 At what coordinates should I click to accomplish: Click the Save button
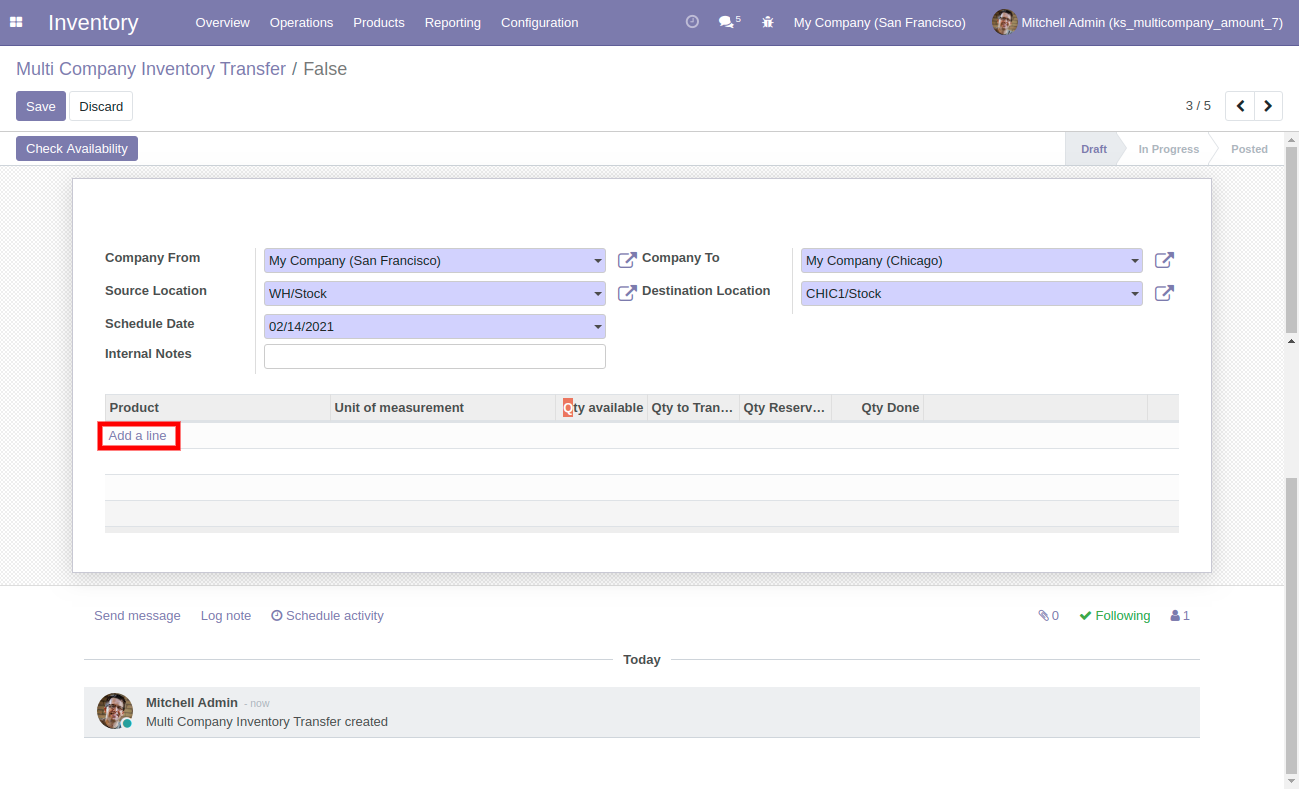41,106
